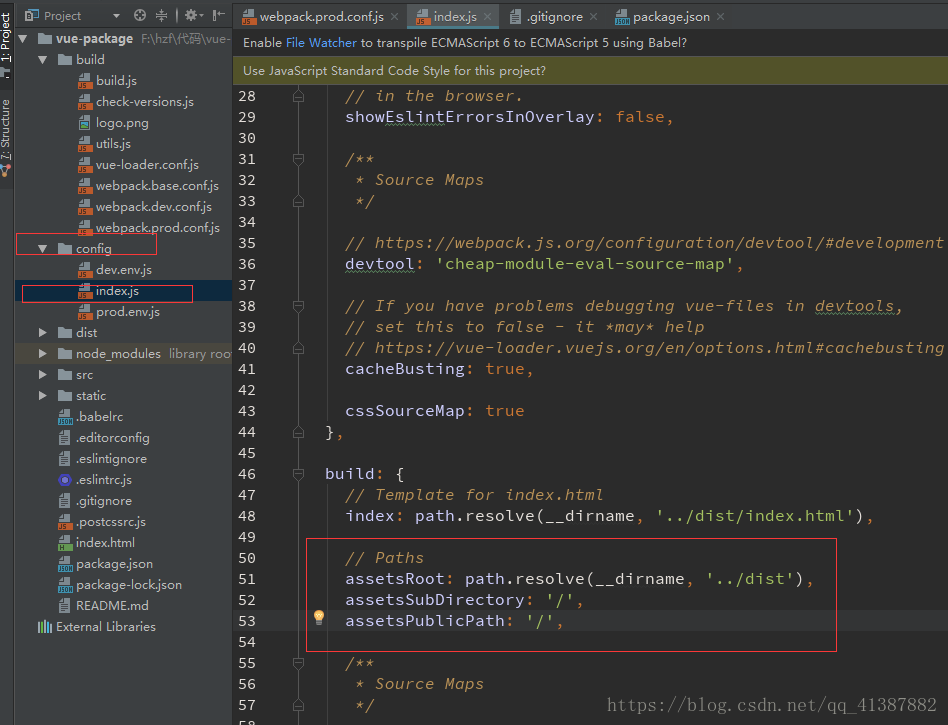Image resolution: width=948 pixels, height=725 pixels.
Task: Collapse the config folder
Action: pyautogui.click(x=42, y=249)
